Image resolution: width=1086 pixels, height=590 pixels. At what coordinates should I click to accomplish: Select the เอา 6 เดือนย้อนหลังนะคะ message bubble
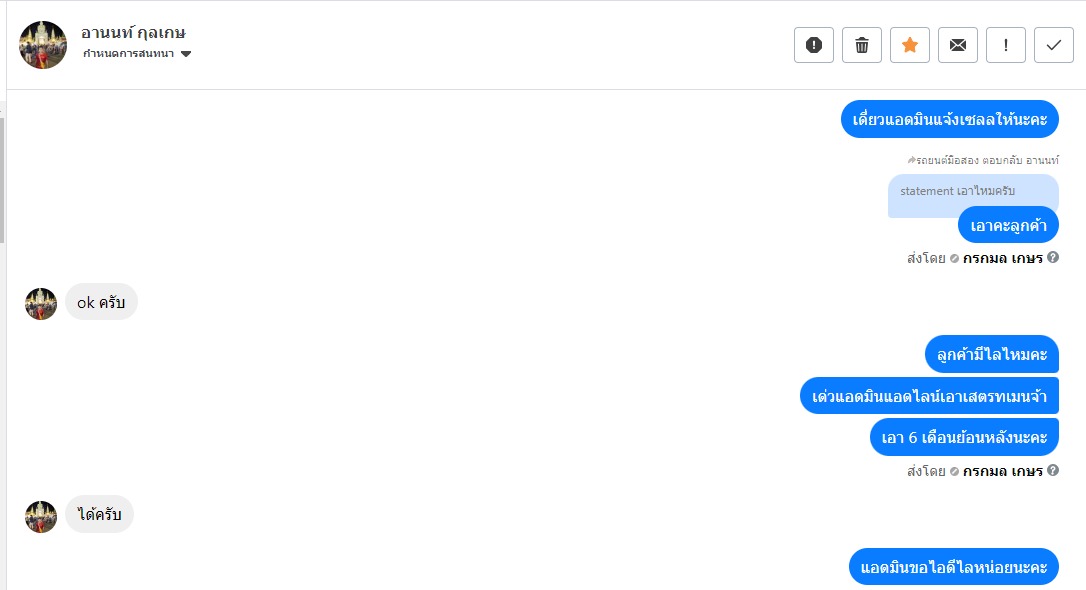964,437
